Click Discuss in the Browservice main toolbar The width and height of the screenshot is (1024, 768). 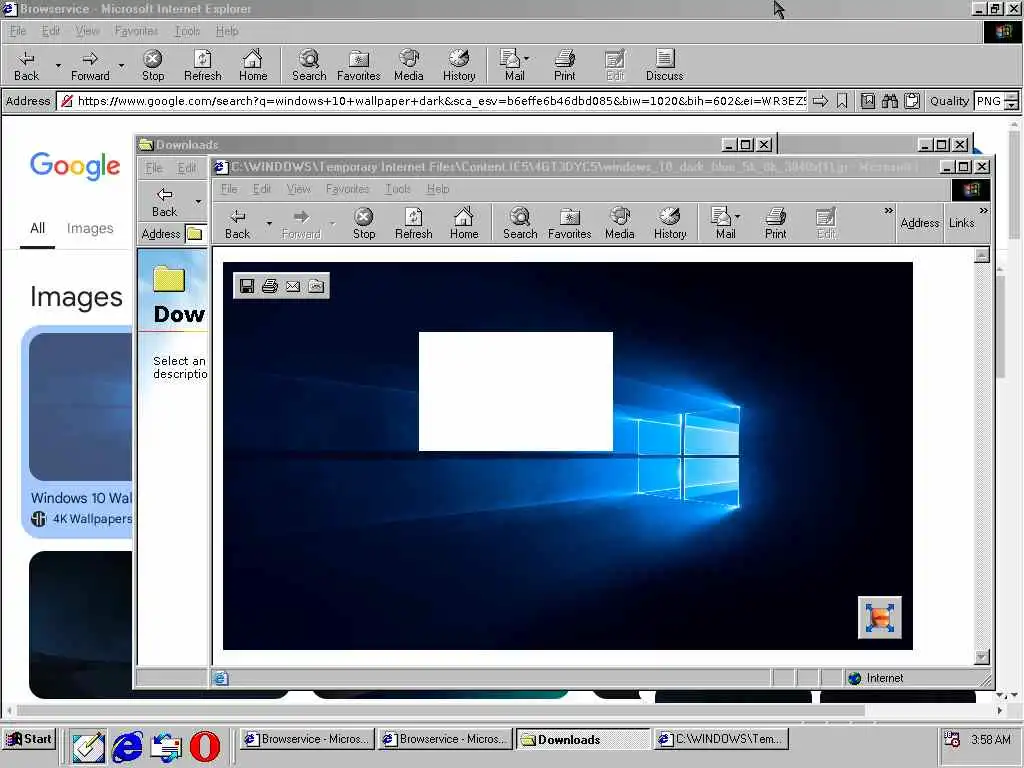click(x=664, y=66)
